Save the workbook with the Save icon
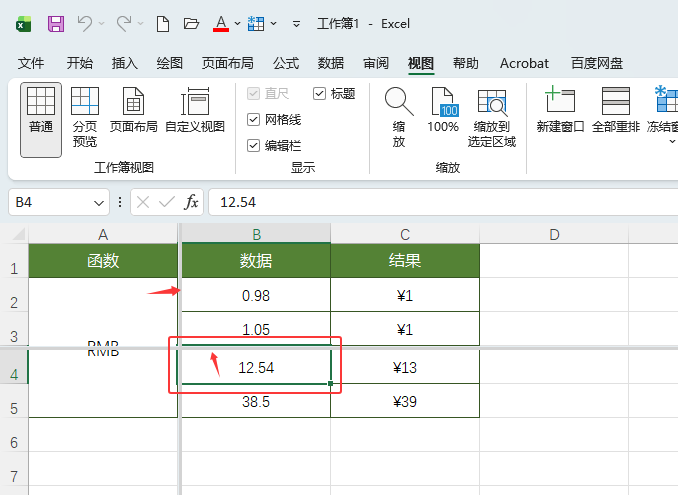The height and width of the screenshot is (495, 678). click(56, 24)
